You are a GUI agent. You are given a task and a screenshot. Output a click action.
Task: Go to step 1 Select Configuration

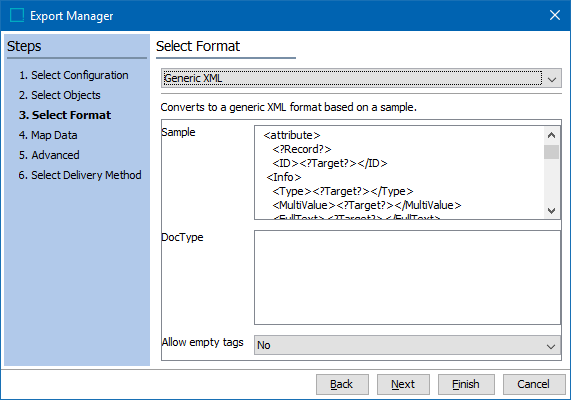(x=74, y=75)
